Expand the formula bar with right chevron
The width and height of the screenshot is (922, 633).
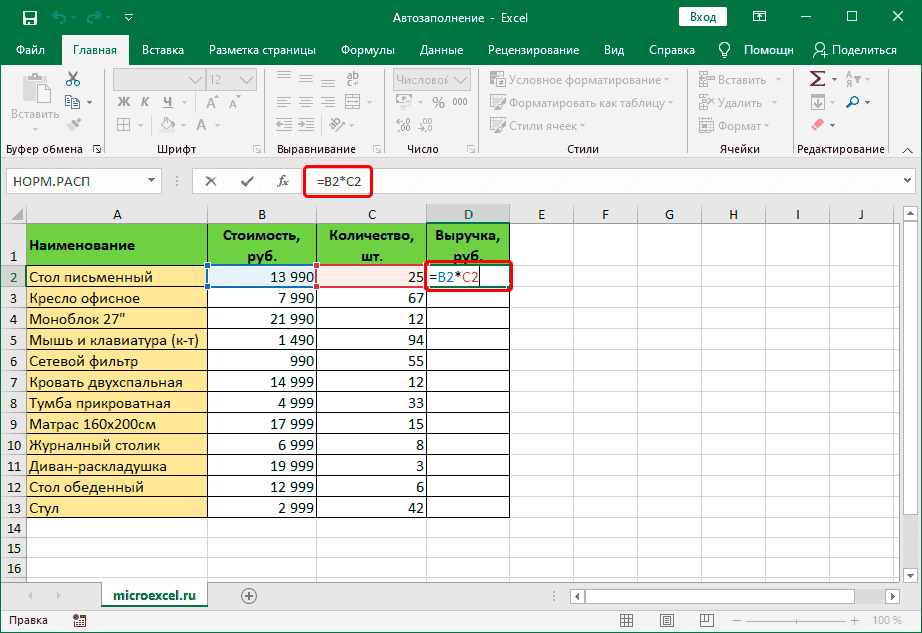click(x=907, y=181)
